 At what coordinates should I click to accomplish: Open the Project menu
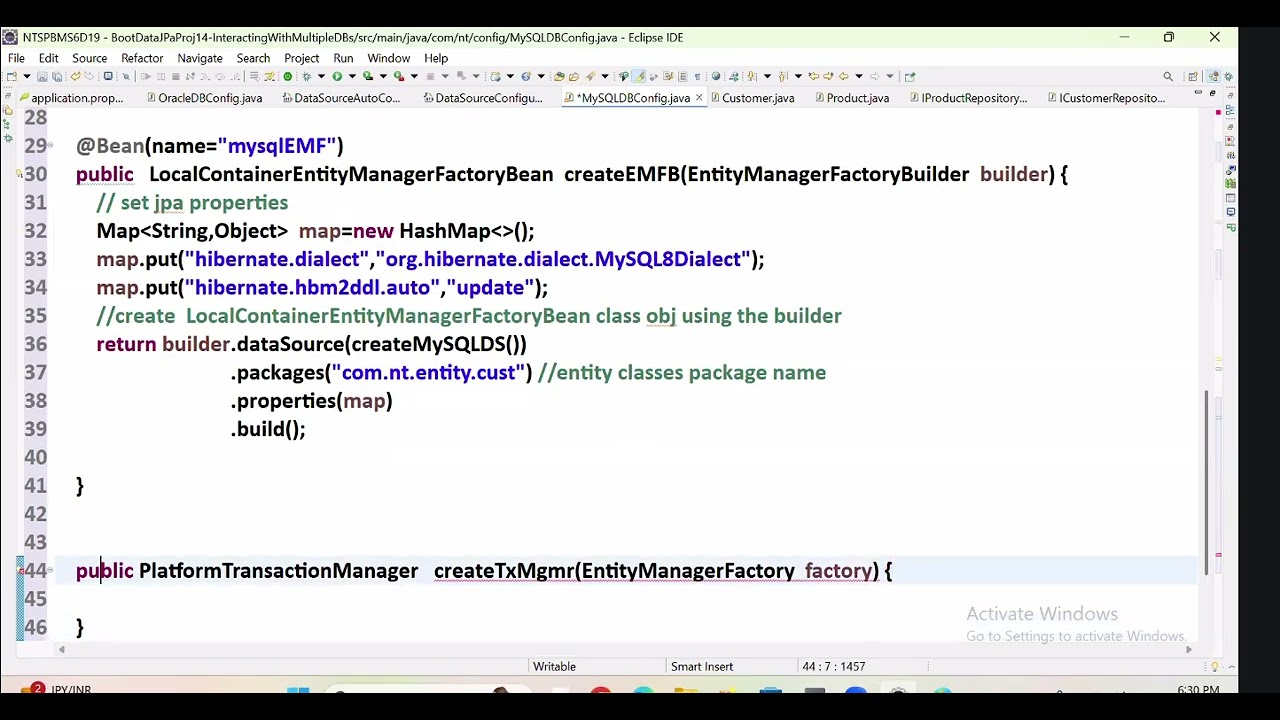[x=301, y=58]
